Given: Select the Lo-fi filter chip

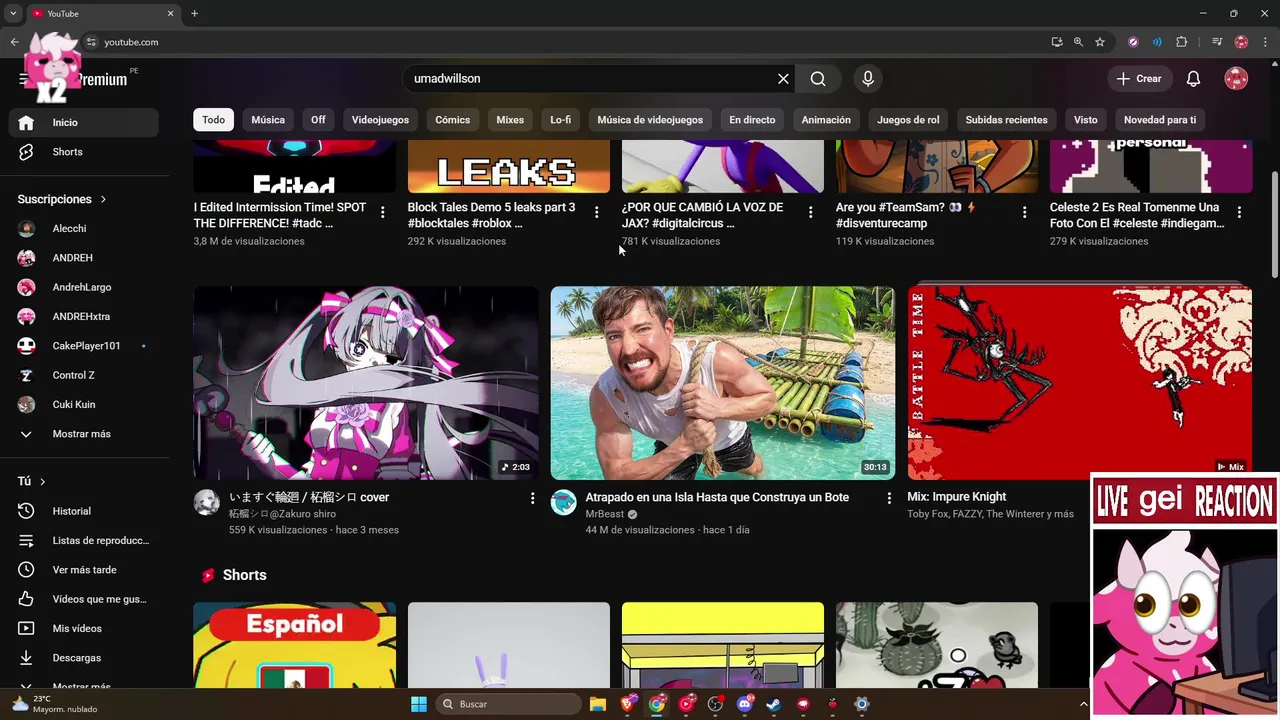Looking at the screenshot, I should pos(560,120).
